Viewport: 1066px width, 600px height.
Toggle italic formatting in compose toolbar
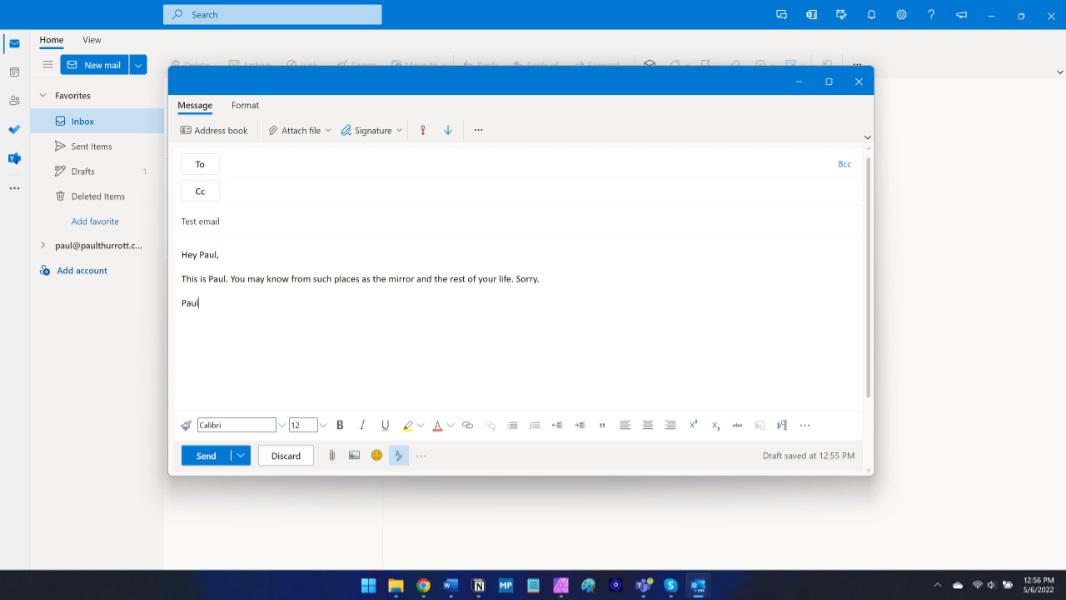tap(362, 426)
